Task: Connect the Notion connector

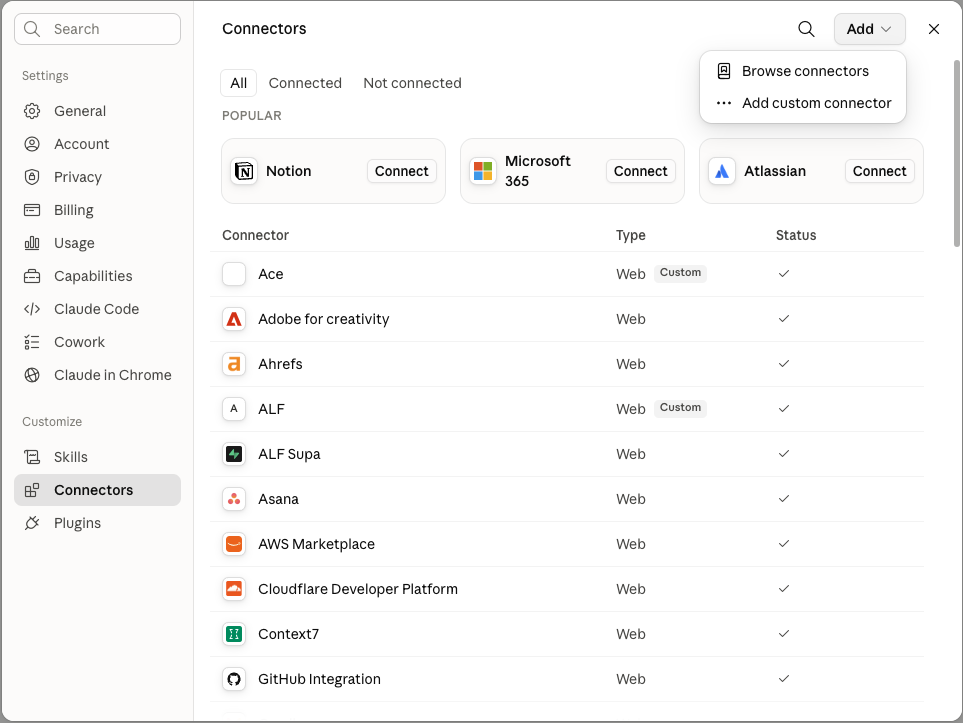Action: pos(402,171)
